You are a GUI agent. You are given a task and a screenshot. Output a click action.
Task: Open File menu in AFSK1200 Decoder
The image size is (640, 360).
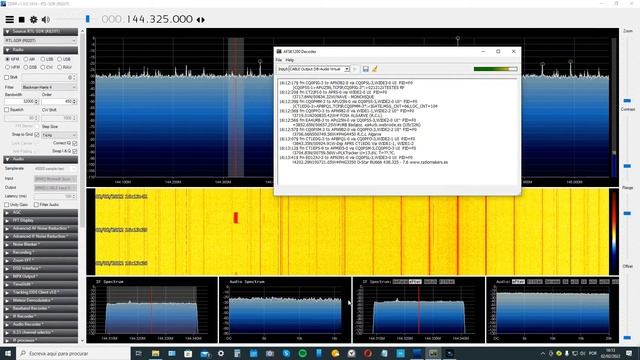pos(279,60)
